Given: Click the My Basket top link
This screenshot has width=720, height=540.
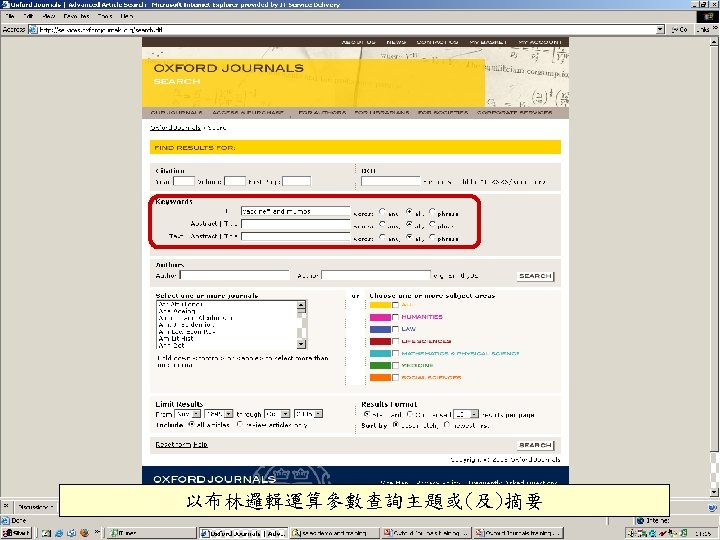Looking at the screenshot, I should [488, 42].
